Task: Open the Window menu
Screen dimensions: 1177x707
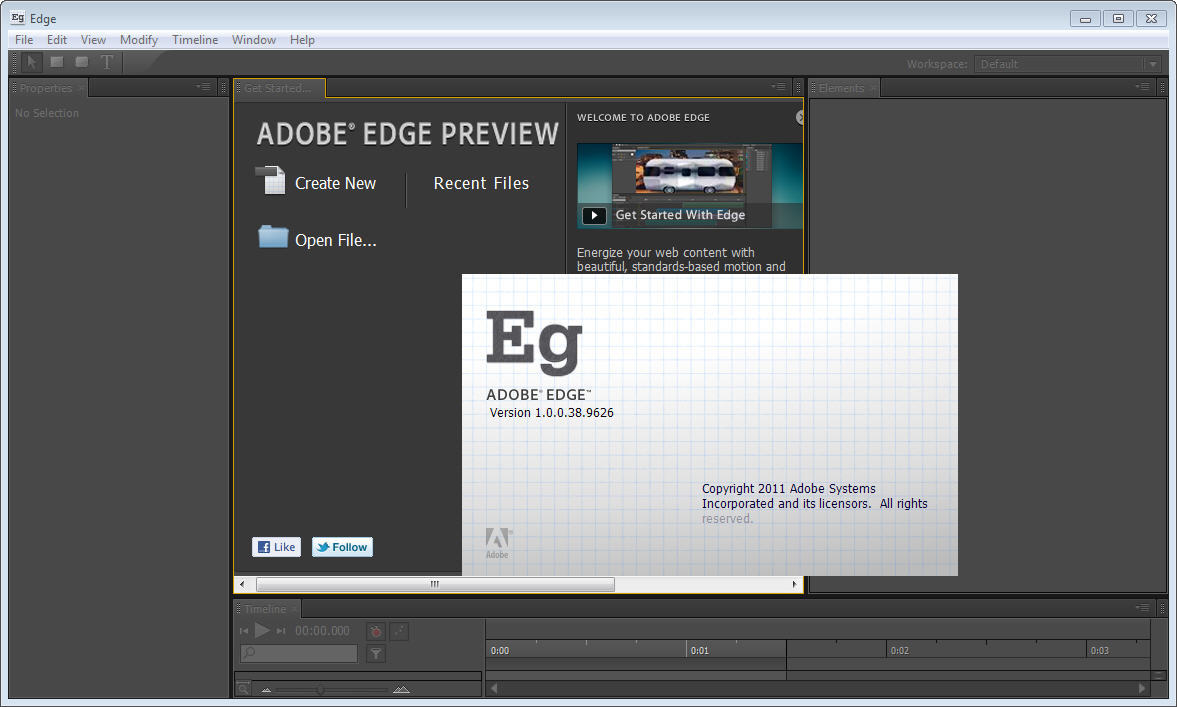Action: tap(254, 40)
